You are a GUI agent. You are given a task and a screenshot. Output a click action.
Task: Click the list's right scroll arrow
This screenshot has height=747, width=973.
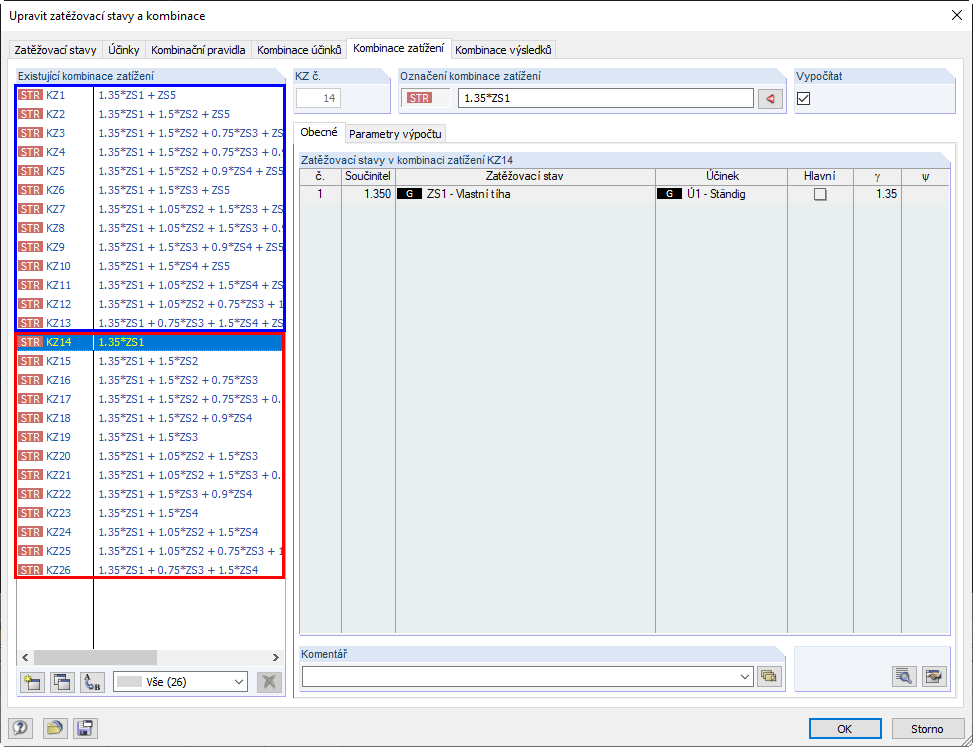tap(276, 657)
